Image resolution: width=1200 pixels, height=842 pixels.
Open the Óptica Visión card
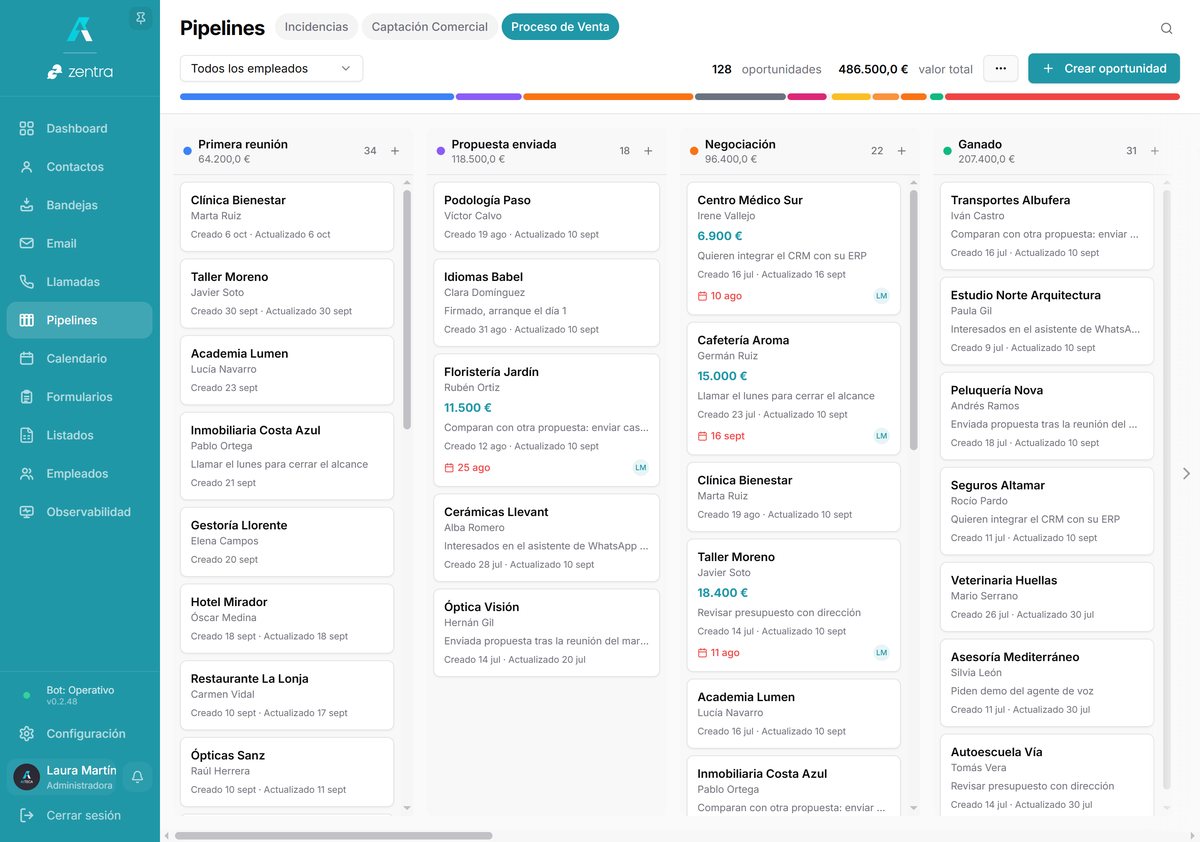[546, 632]
